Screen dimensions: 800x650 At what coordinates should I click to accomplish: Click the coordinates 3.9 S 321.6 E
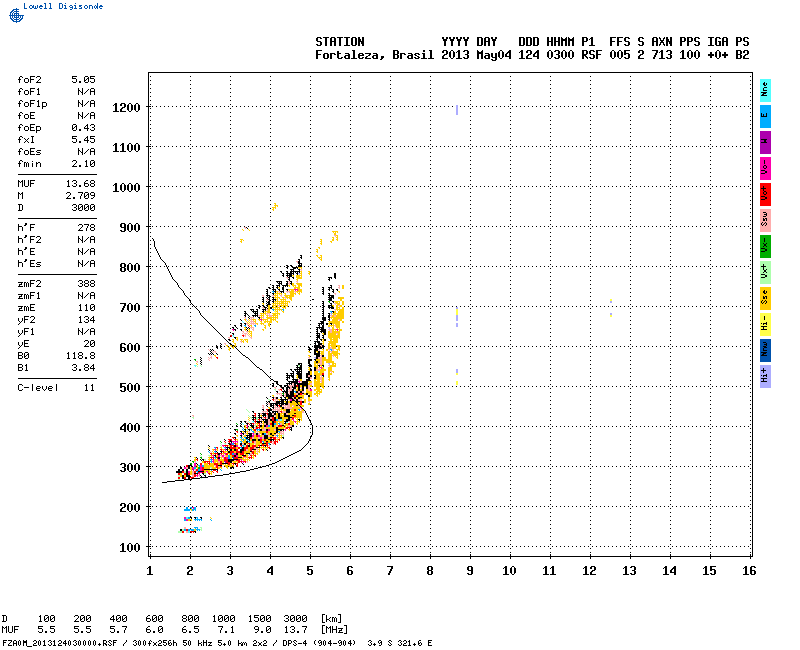pos(399,643)
